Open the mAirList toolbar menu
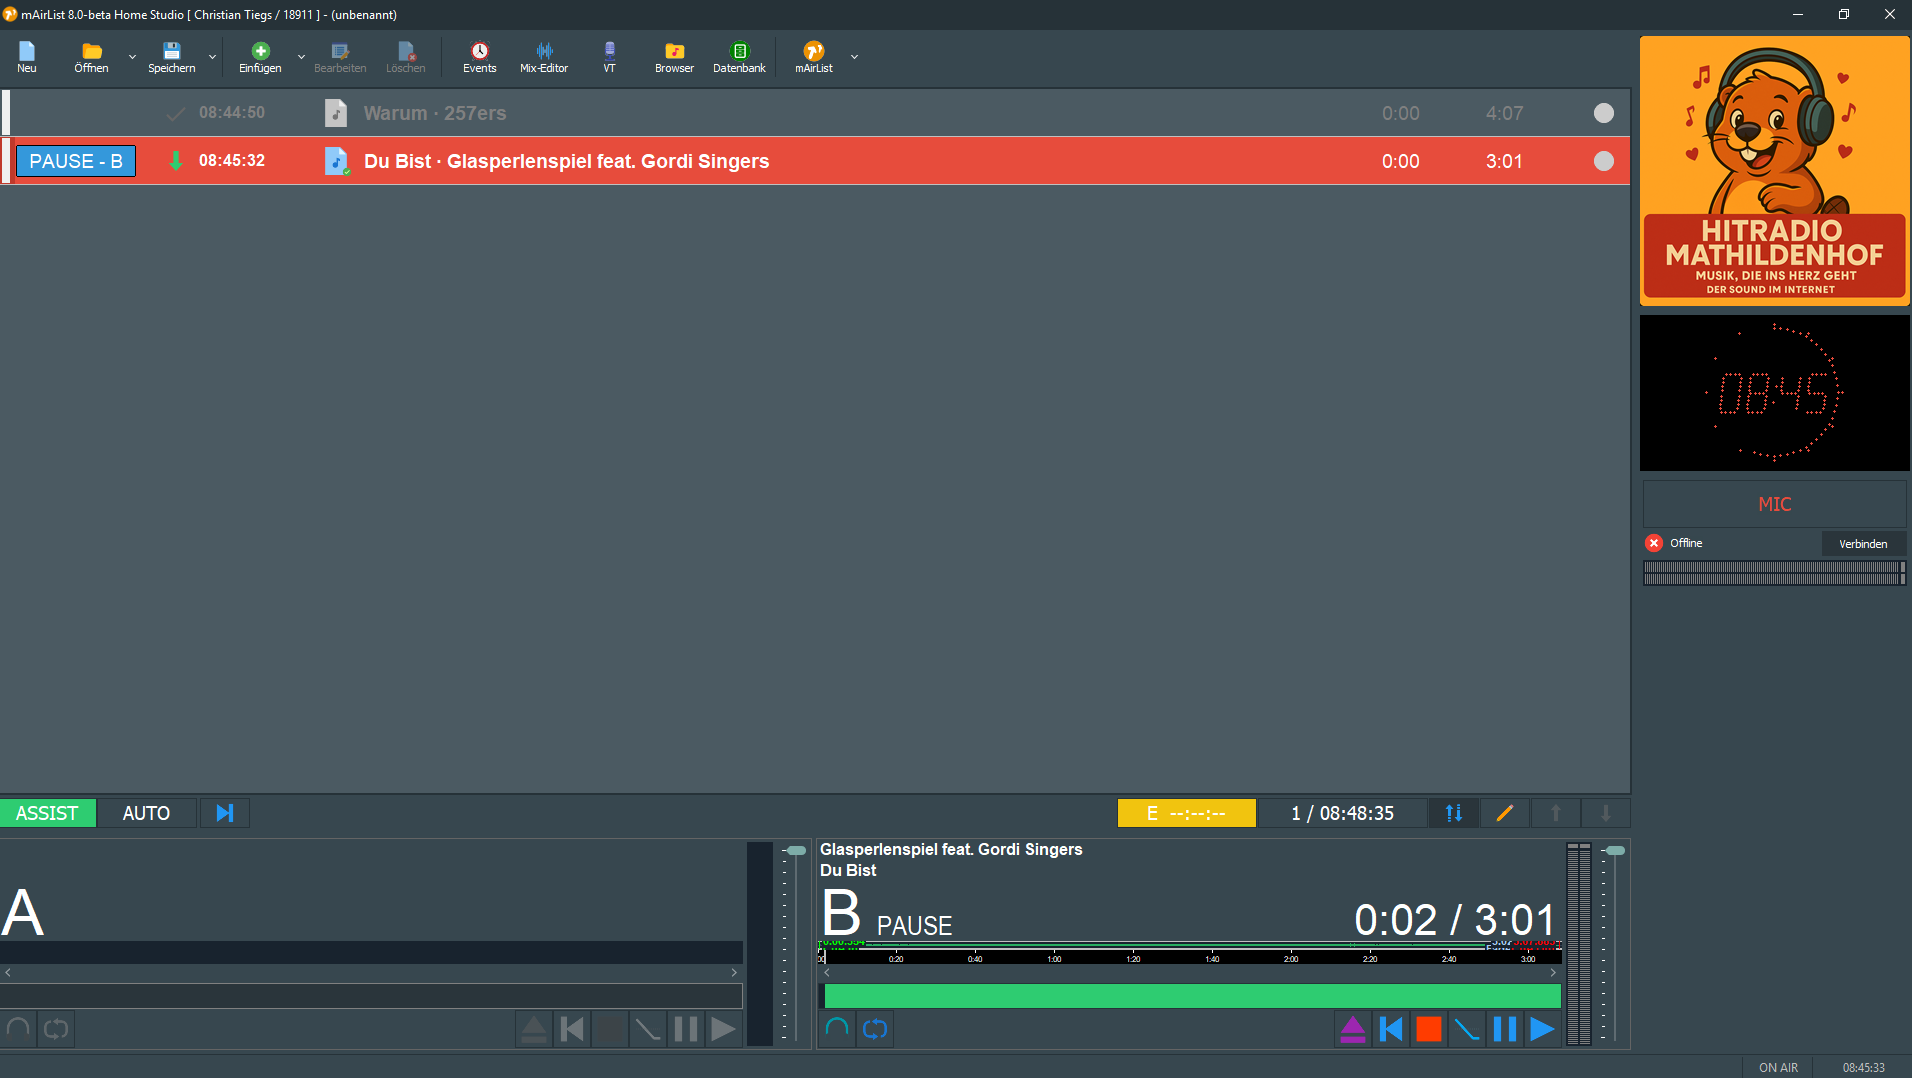Viewport: 1912px width, 1078px height. coord(814,57)
